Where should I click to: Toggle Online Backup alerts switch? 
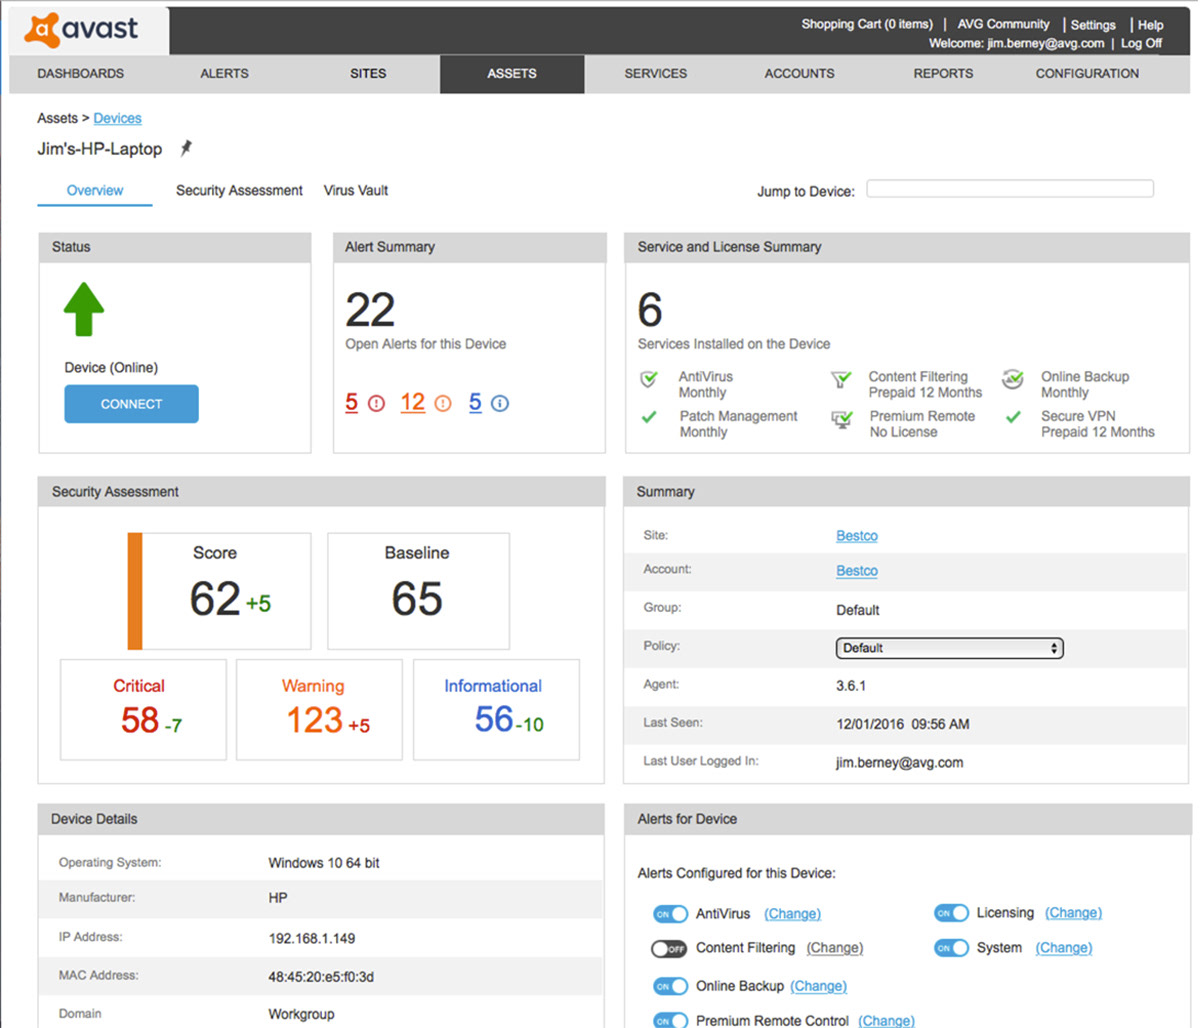(x=670, y=987)
